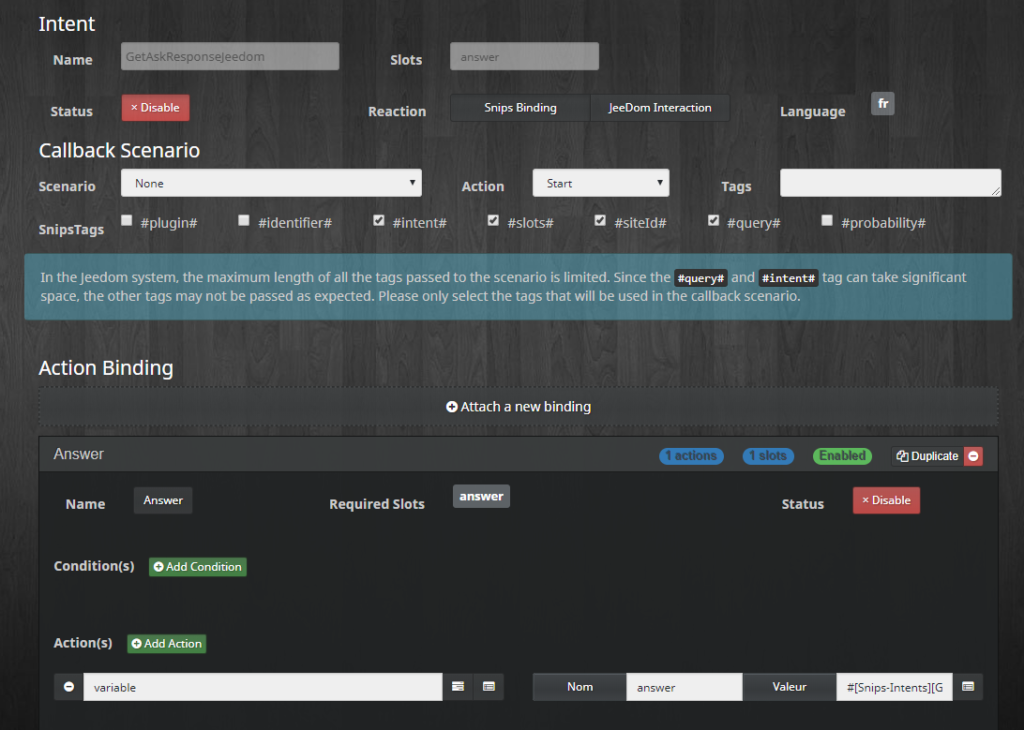This screenshot has height=730, width=1024.
Task: Open the action list icon next to variable field
Action: click(x=488, y=687)
